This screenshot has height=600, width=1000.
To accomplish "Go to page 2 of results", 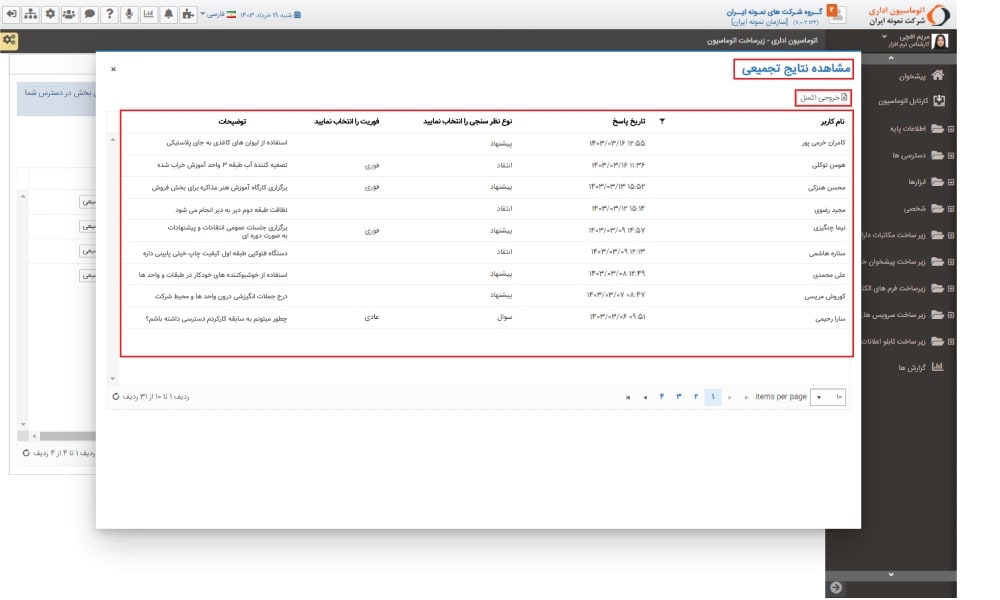I will click(695, 397).
